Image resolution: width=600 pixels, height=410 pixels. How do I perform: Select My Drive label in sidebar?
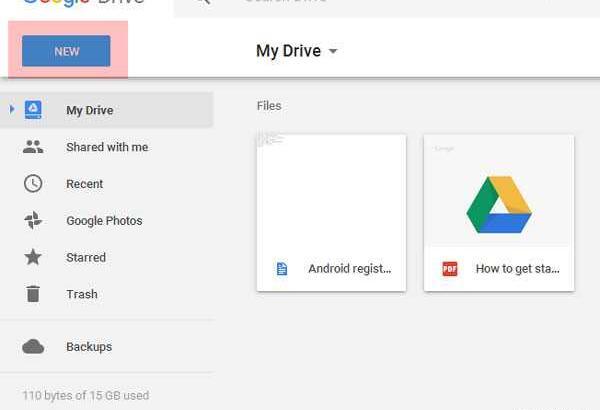(90, 110)
